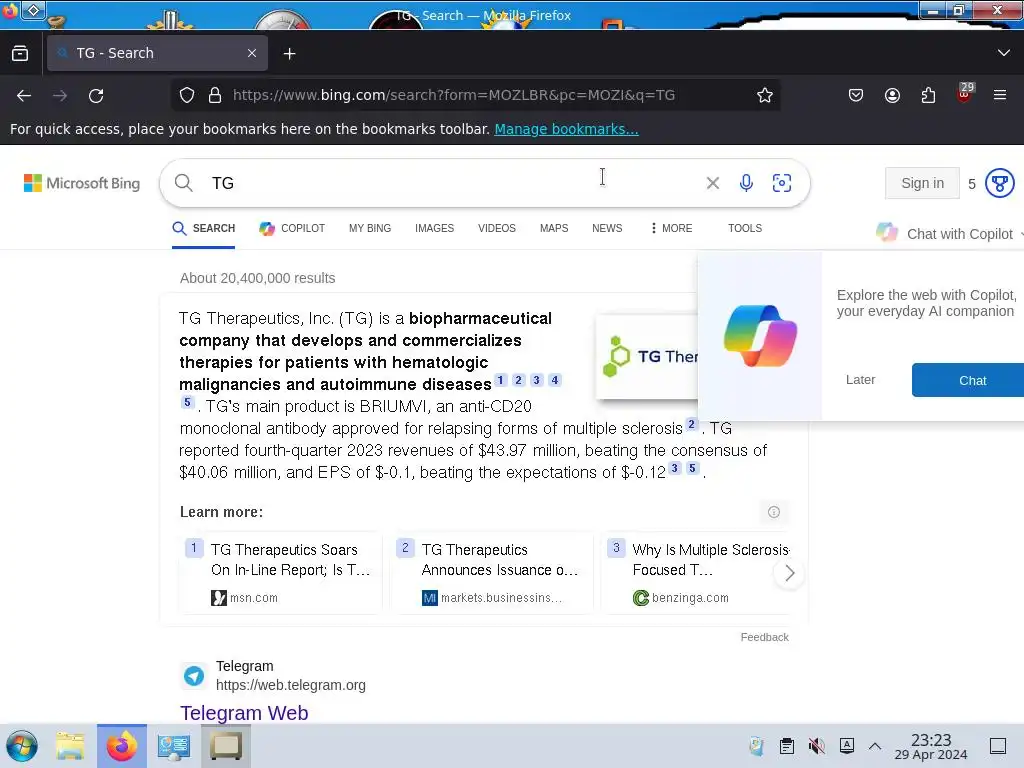The height and width of the screenshot is (768, 1024).
Task: Open visual search camera icon
Action: coord(782,183)
